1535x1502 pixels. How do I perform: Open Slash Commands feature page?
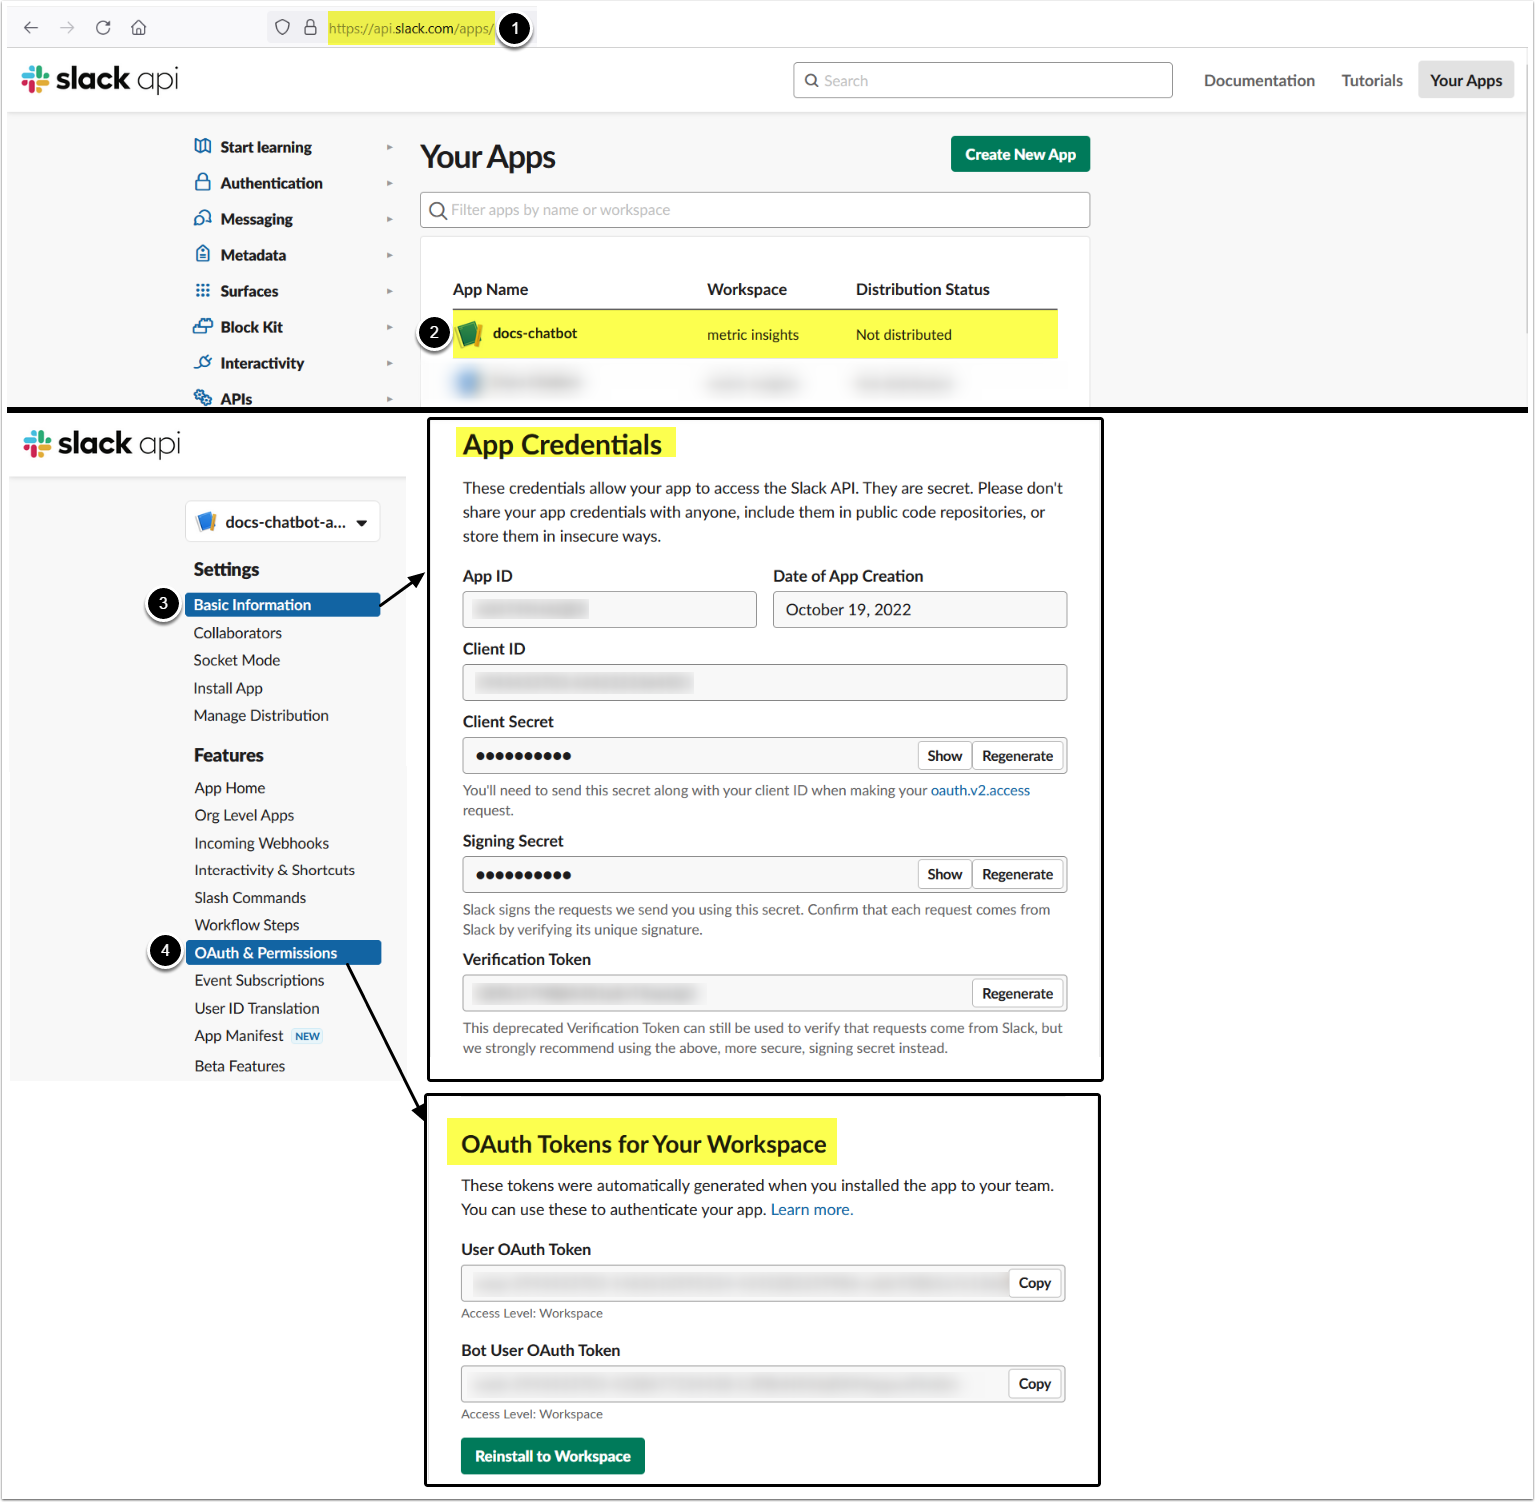250,898
